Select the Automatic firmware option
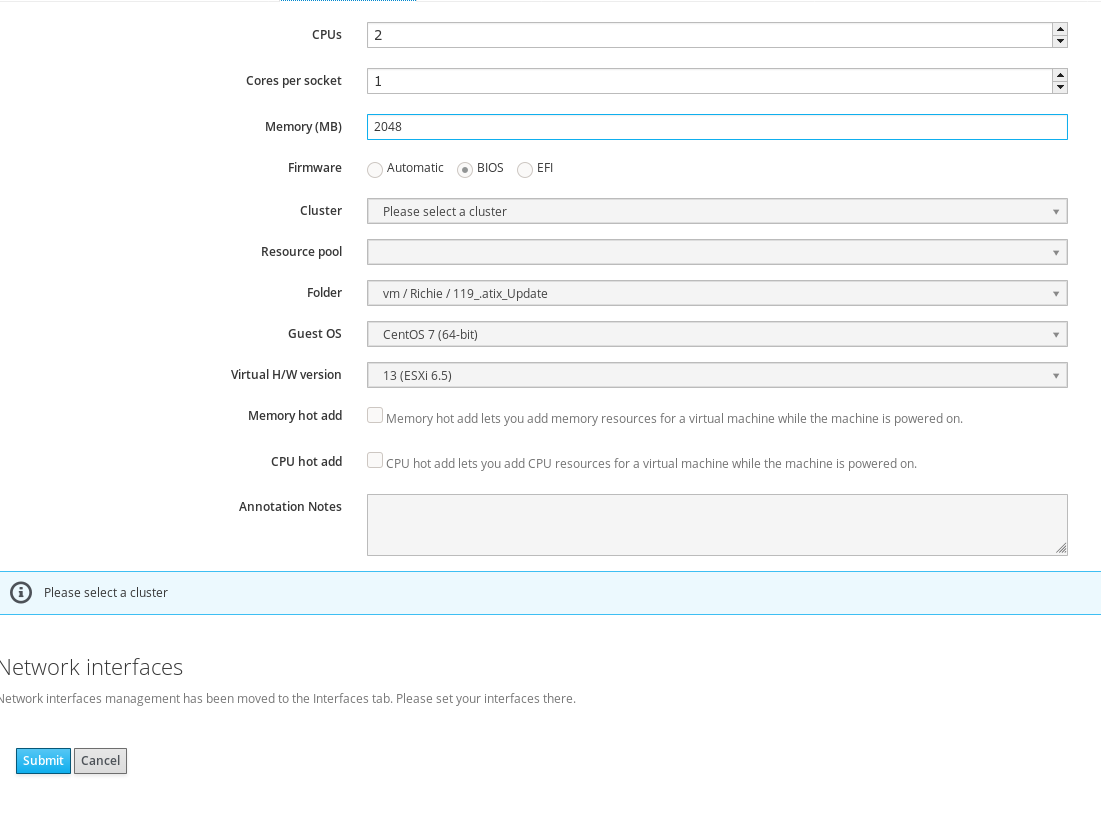 click(x=375, y=169)
